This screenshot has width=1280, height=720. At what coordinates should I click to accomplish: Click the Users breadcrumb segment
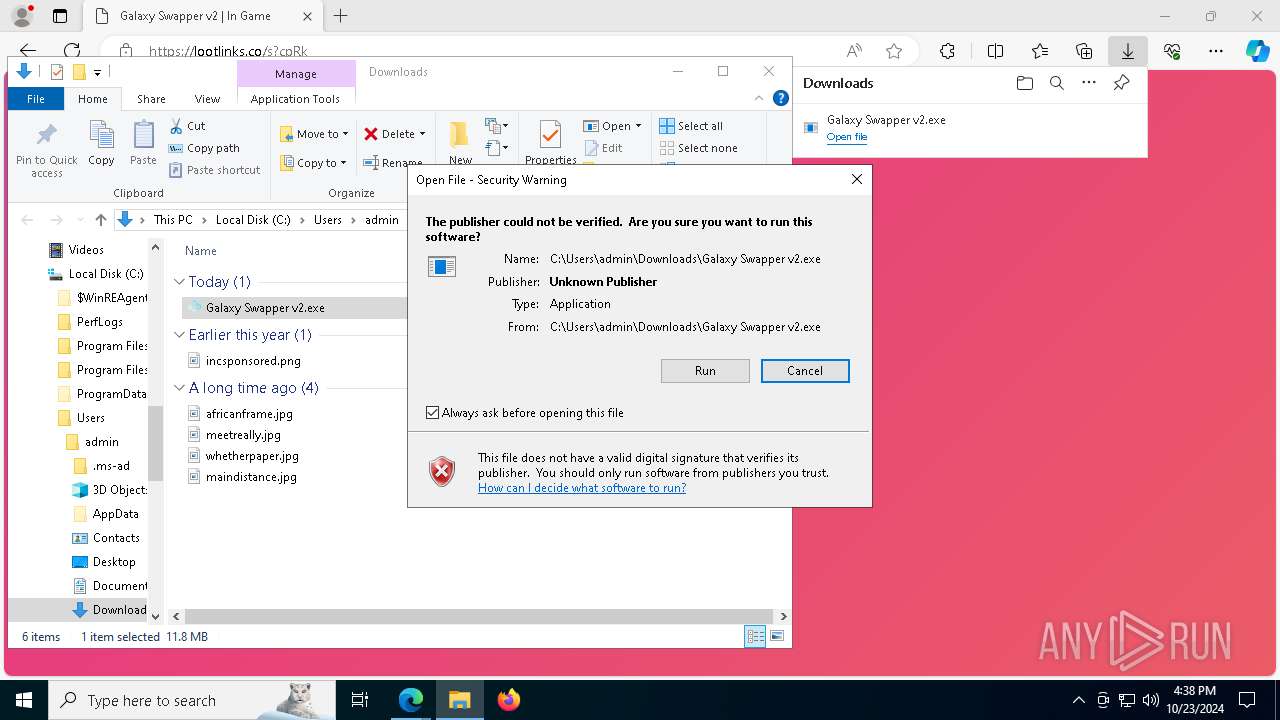click(328, 220)
